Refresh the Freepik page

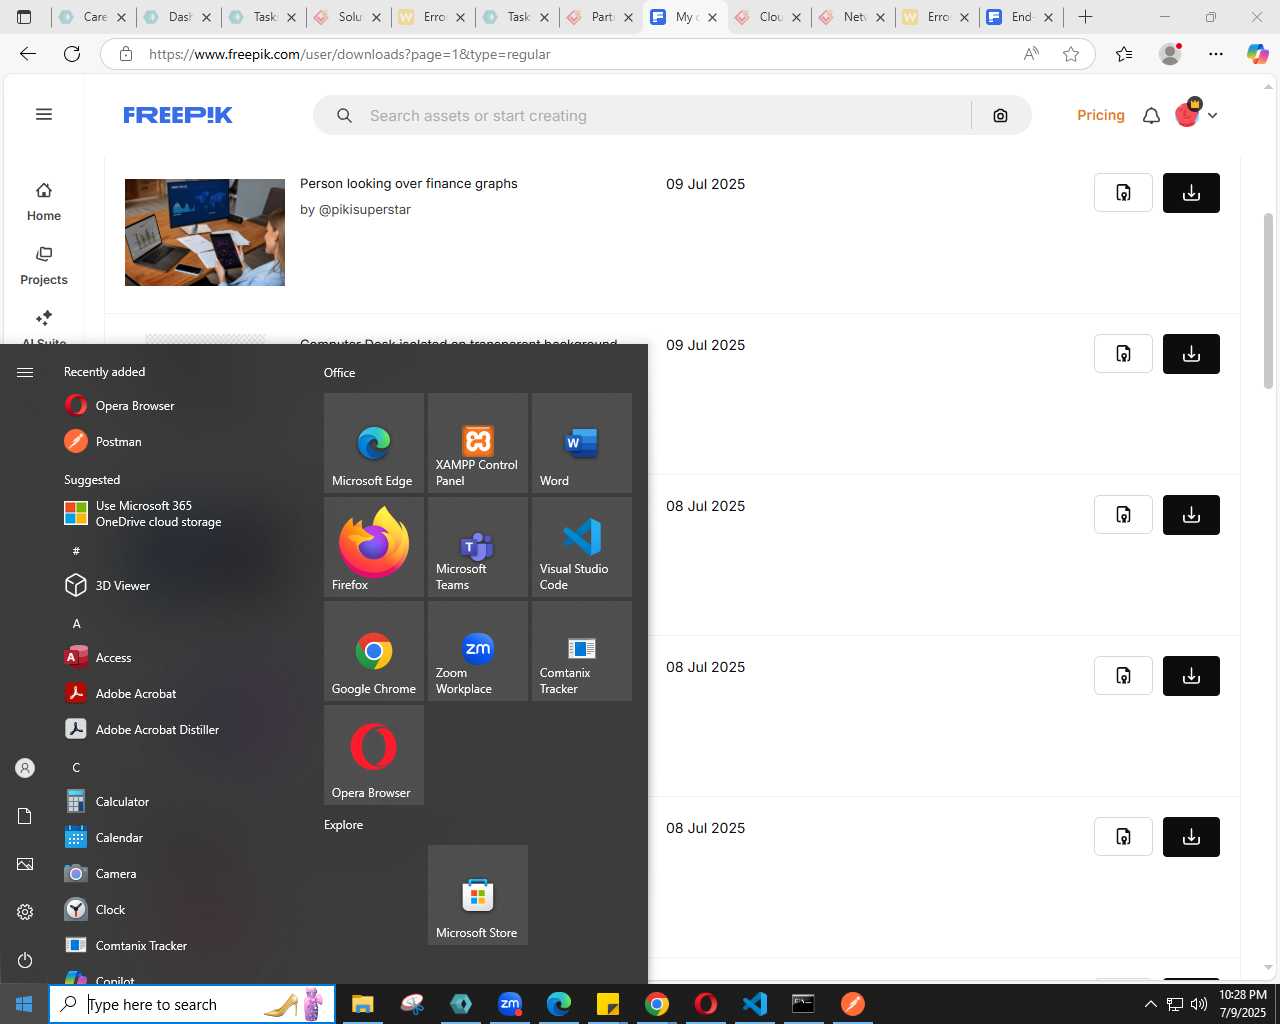72,54
